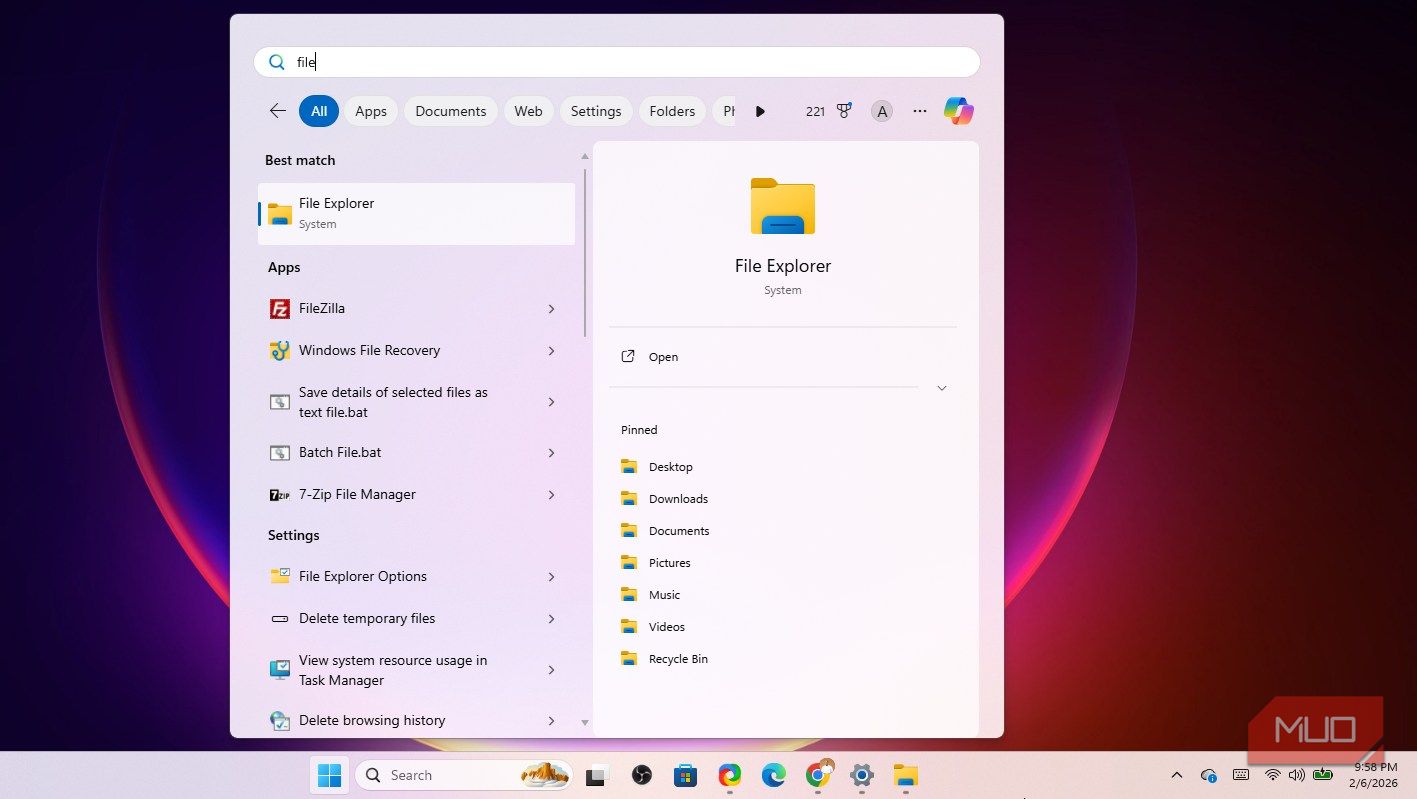Click the File Explorer Options settings icon
This screenshot has height=799, width=1417.
point(280,577)
